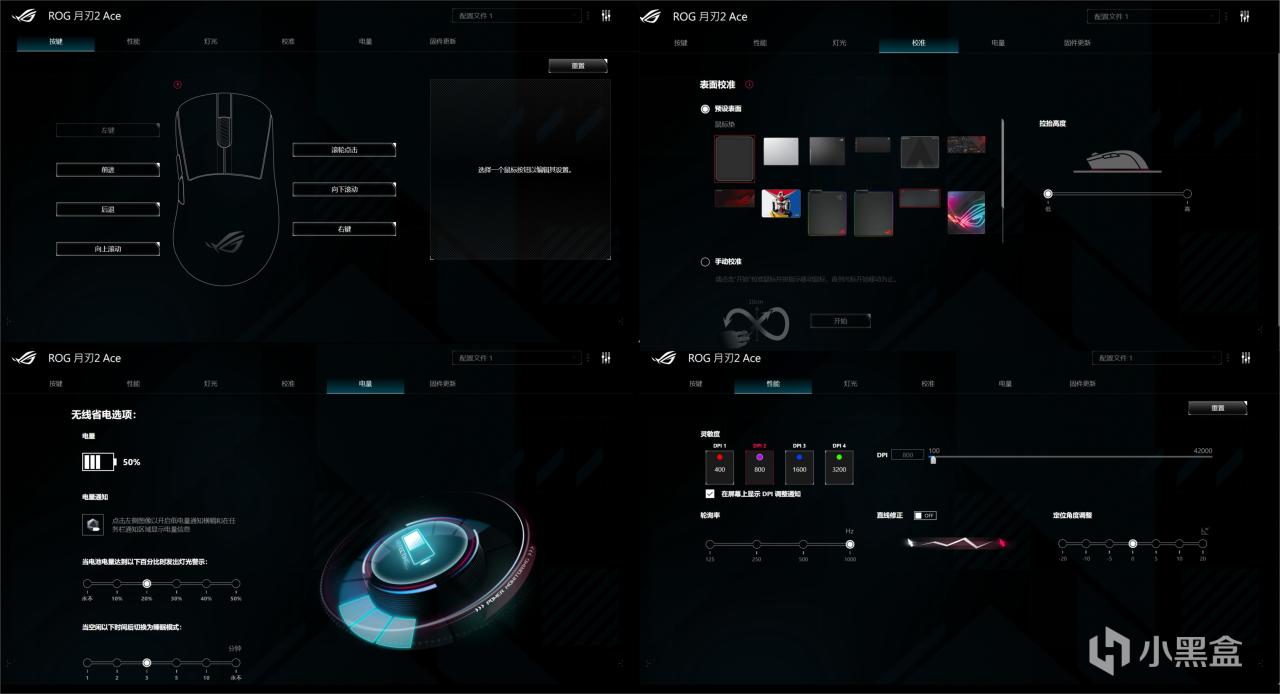1280x694 pixels.
Task: Select the gray gradient mouse pad preset
Action: (827, 151)
